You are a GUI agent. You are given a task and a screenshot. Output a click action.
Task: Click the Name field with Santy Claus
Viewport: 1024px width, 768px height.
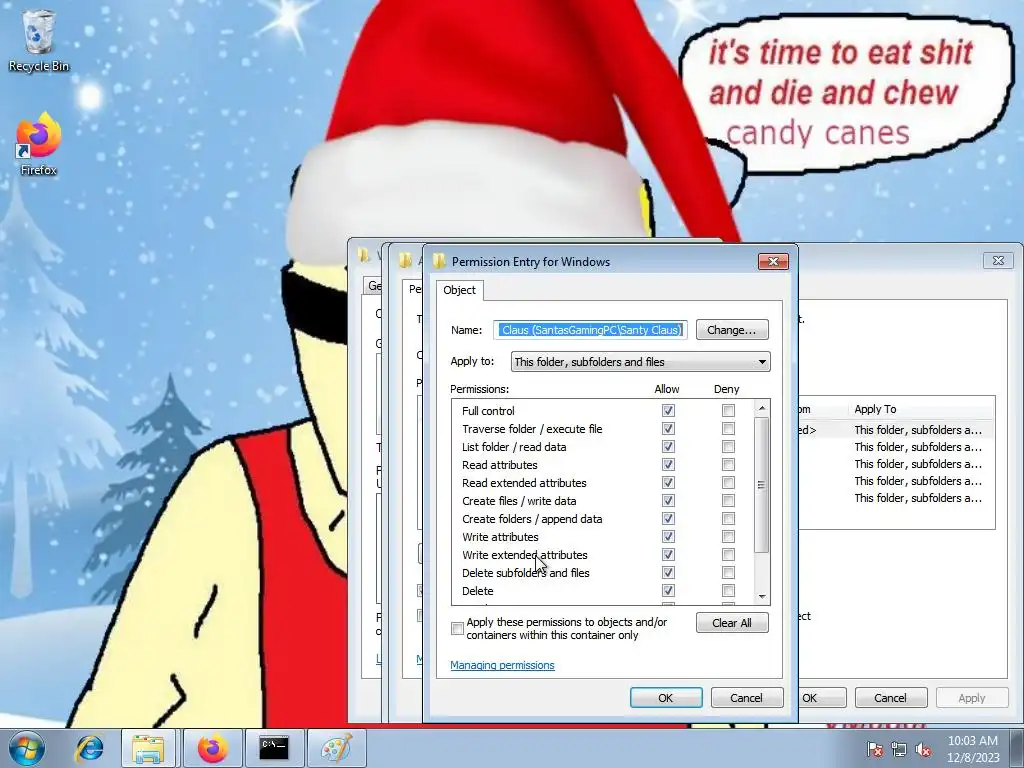coord(590,330)
